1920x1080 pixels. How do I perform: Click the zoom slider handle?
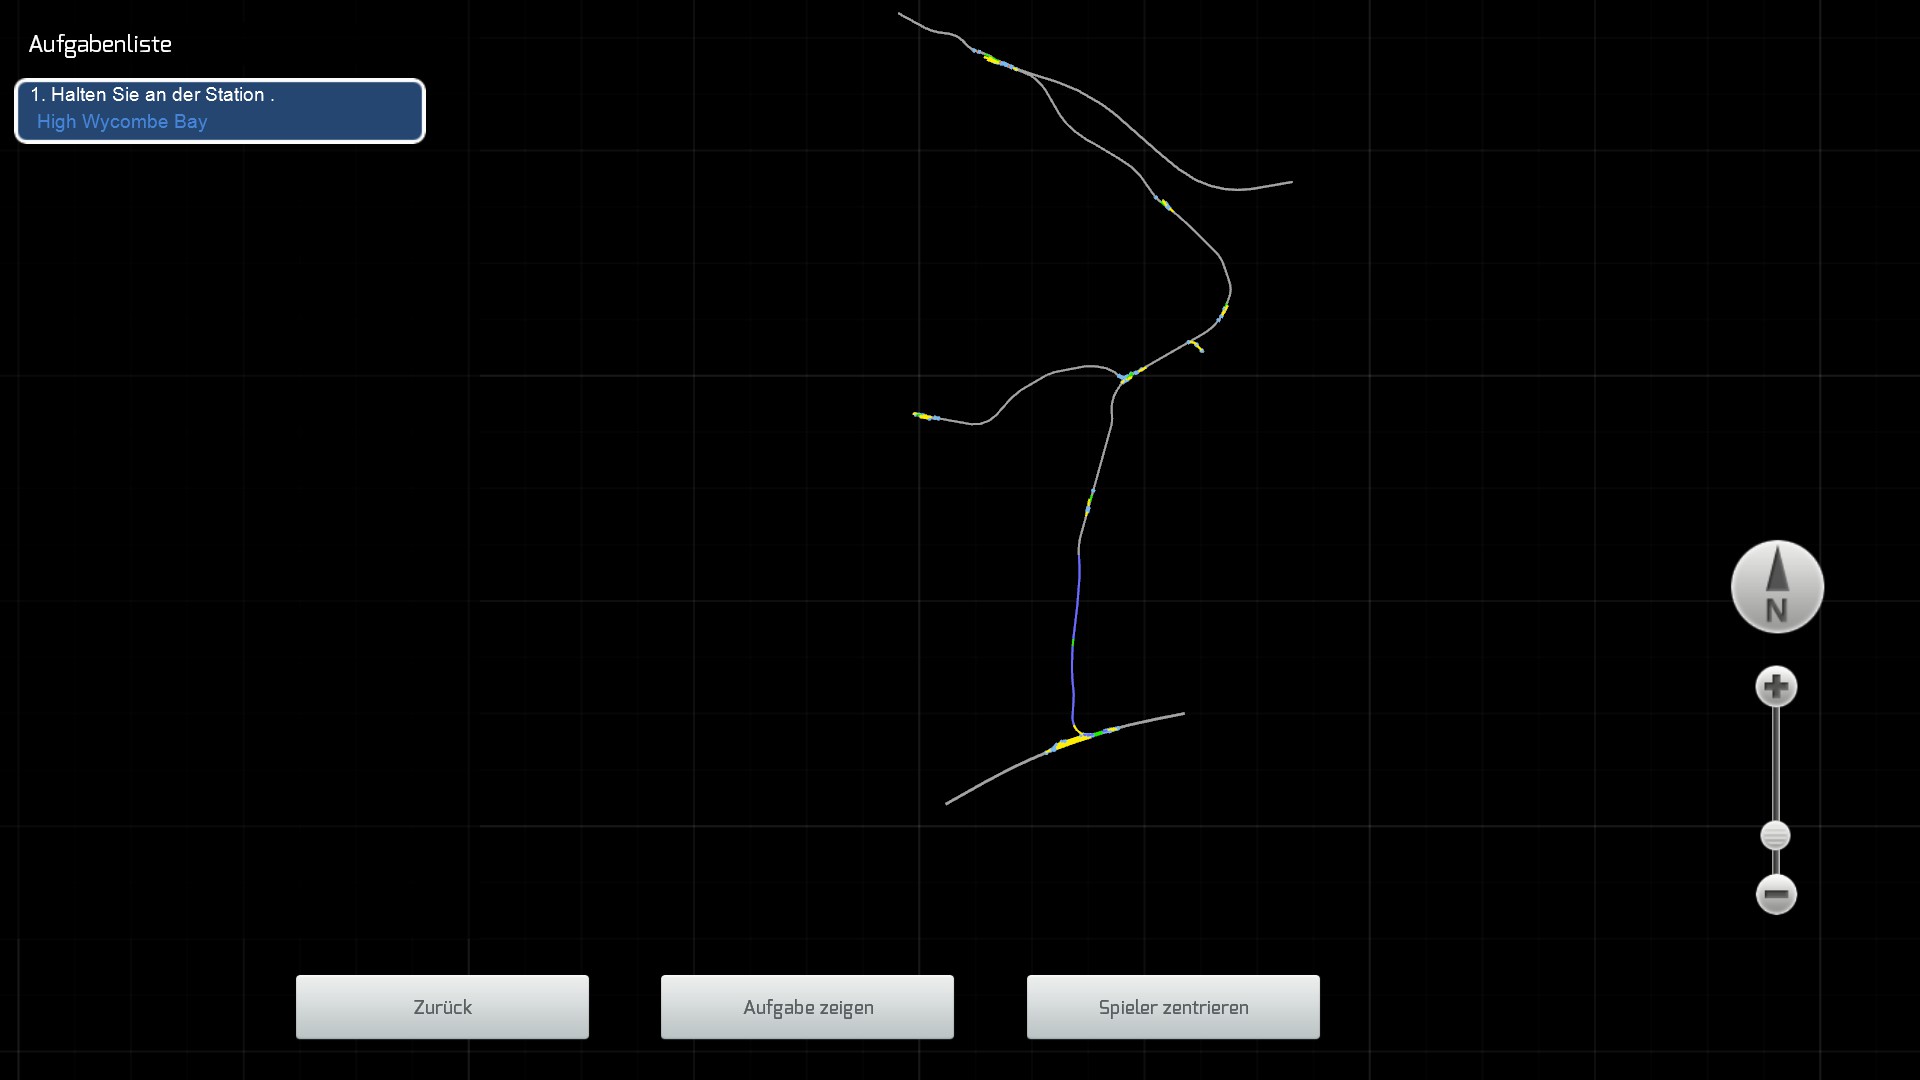tap(1775, 835)
